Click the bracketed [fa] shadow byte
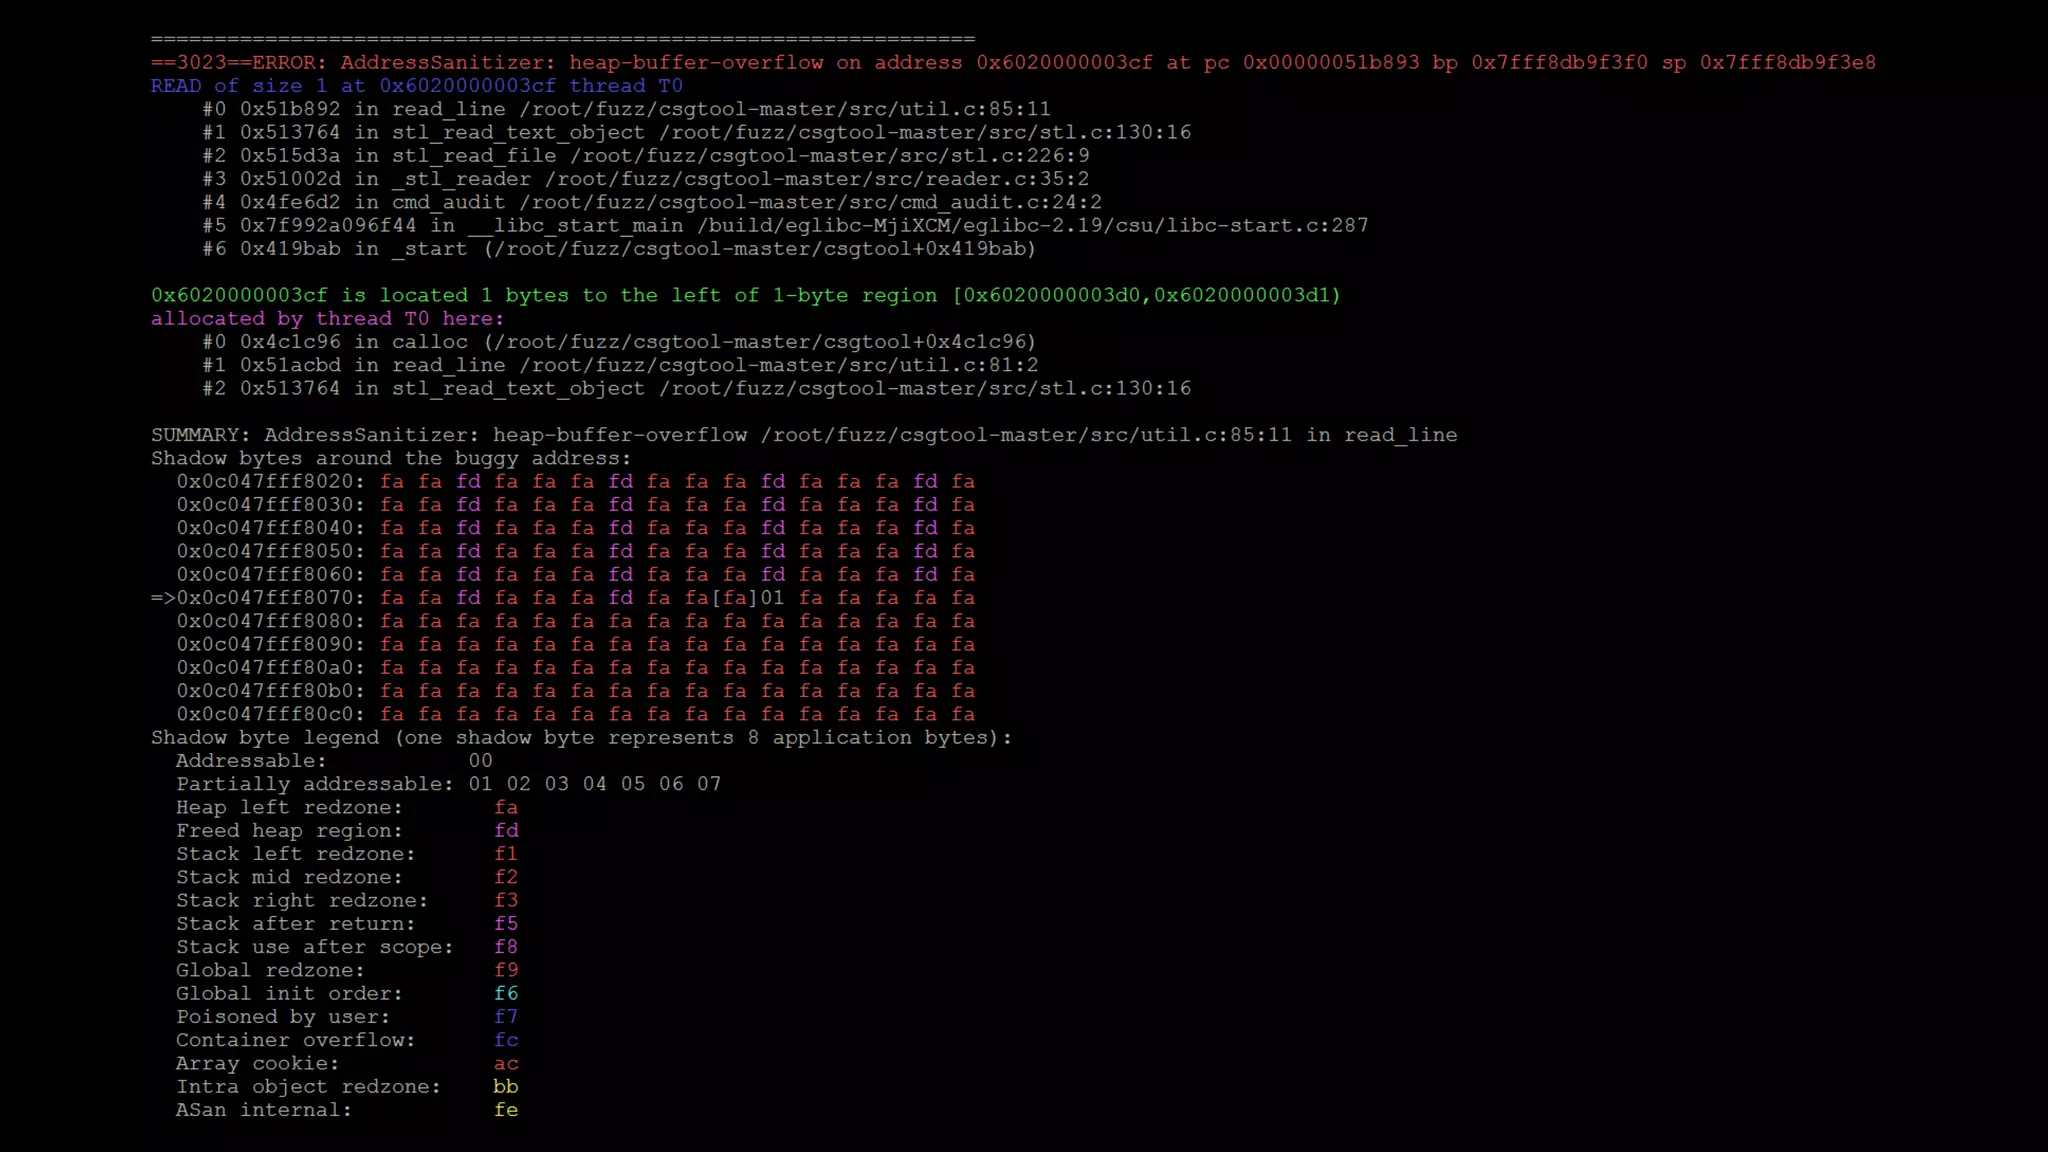 click(735, 598)
